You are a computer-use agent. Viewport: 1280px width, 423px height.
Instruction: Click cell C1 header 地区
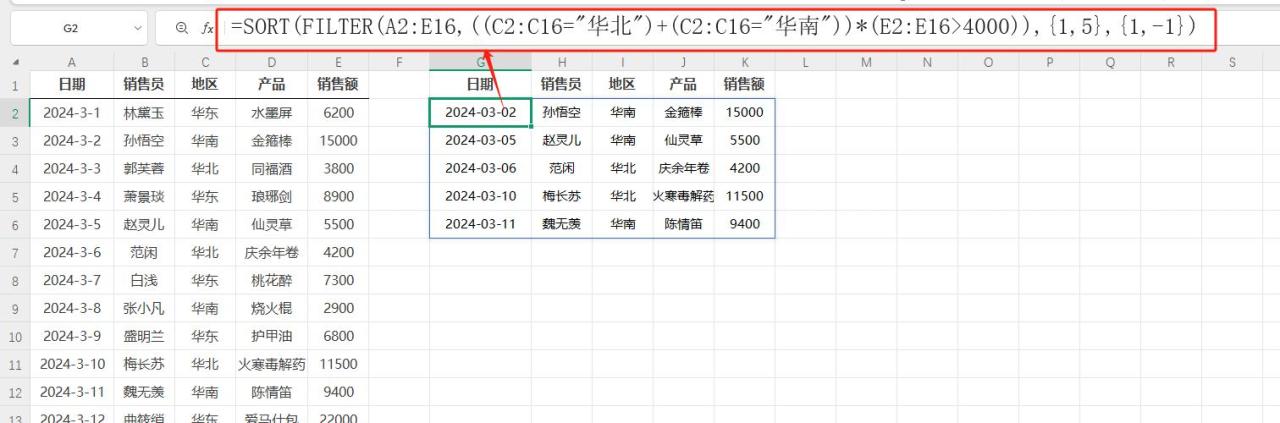coord(205,85)
